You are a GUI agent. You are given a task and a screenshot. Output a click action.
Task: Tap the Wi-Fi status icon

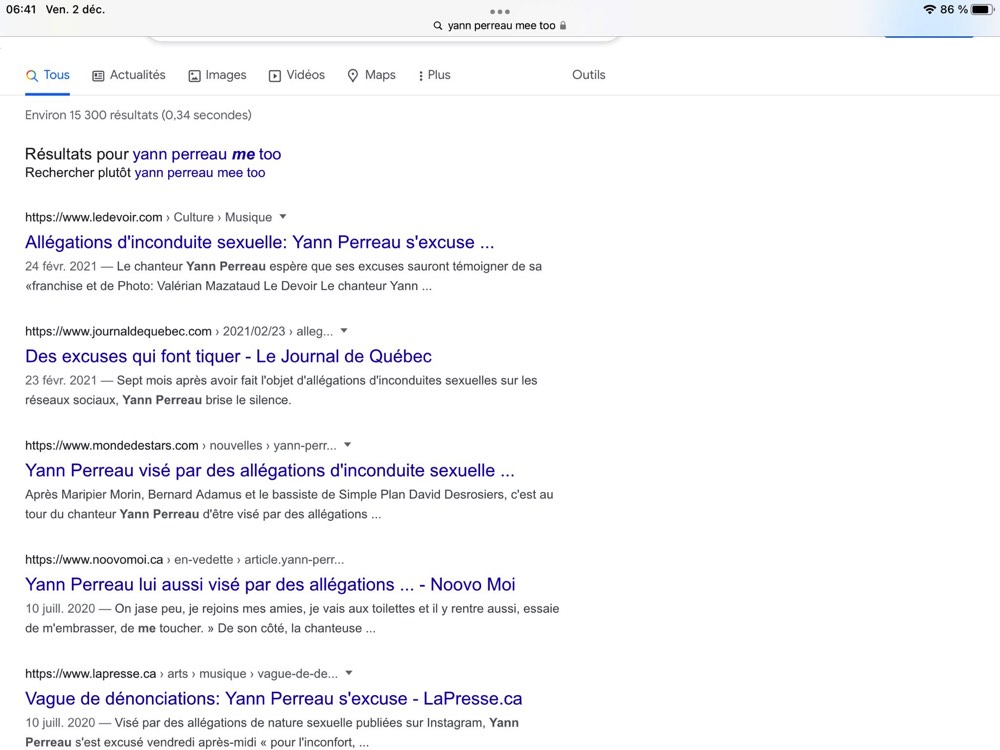(929, 9)
